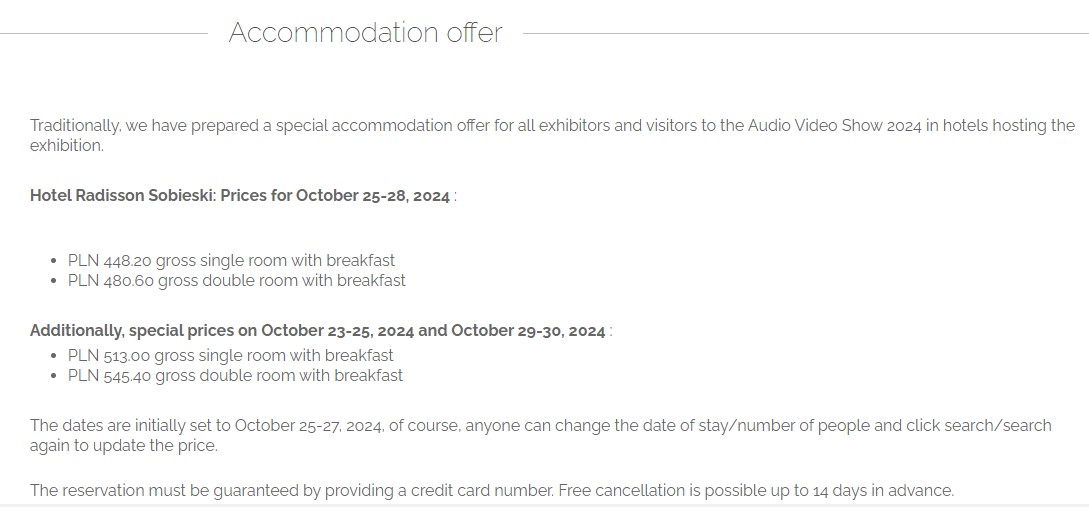Click the bullet before PLN 513.00
The width and height of the screenshot is (1089, 507).
pos(53,357)
